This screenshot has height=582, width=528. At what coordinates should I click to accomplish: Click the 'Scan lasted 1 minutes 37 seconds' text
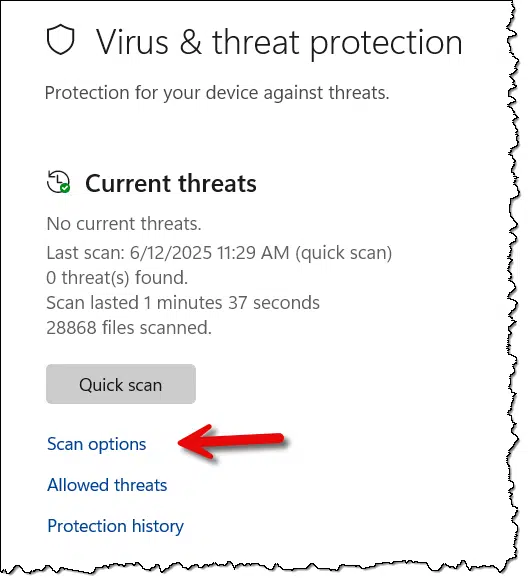(183, 303)
